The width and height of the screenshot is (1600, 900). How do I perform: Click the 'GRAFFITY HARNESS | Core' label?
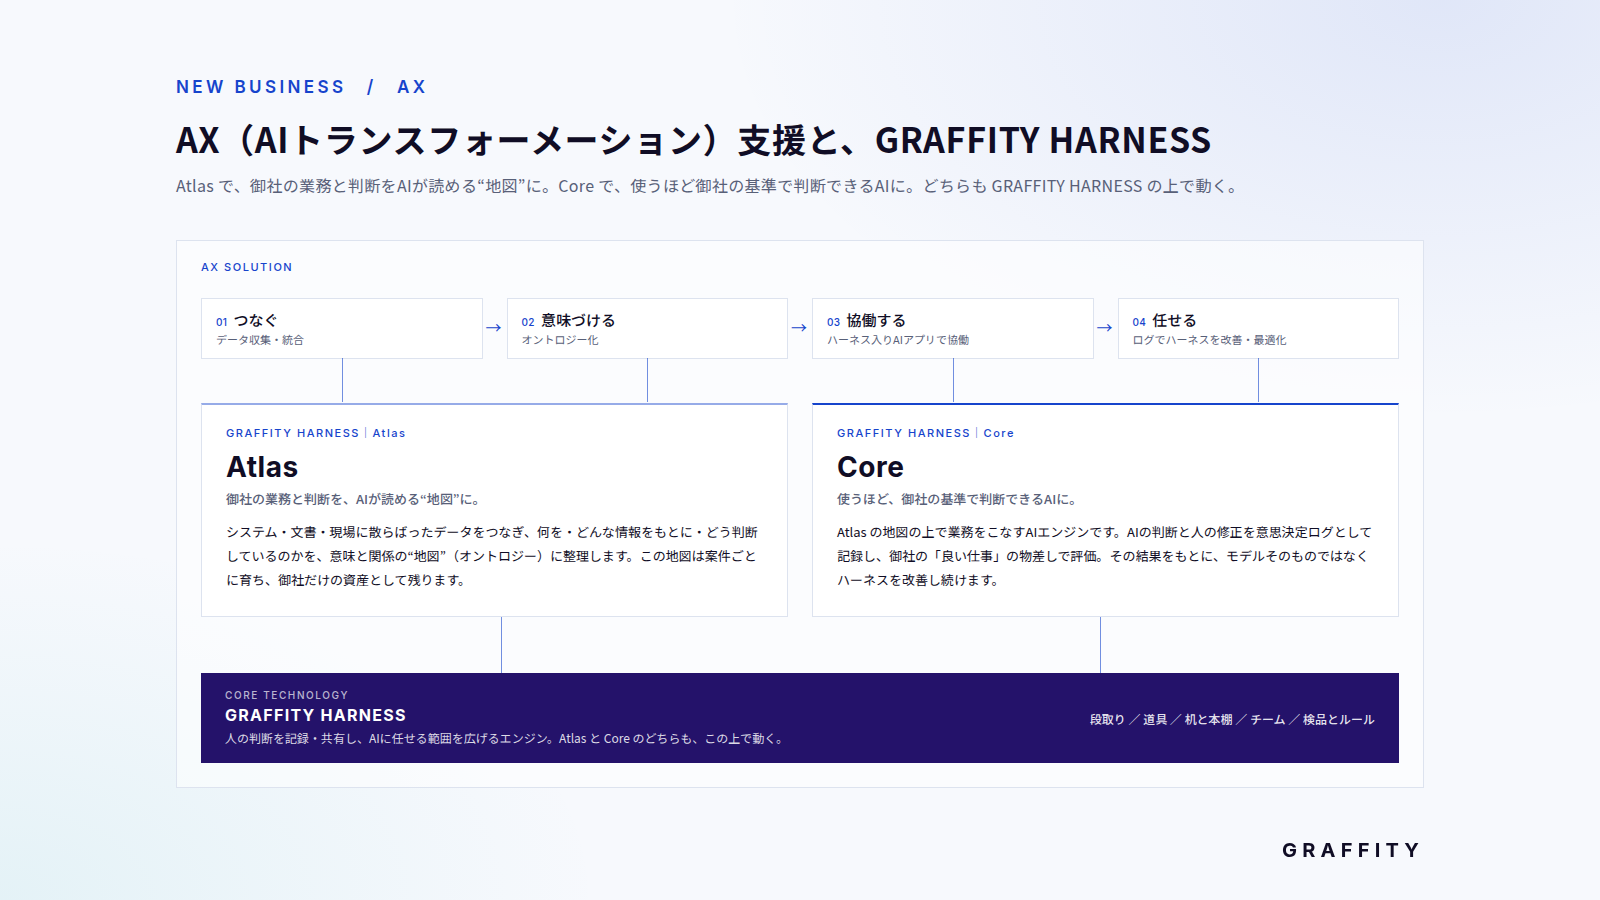pyautogui.click(x=925, y=433)
